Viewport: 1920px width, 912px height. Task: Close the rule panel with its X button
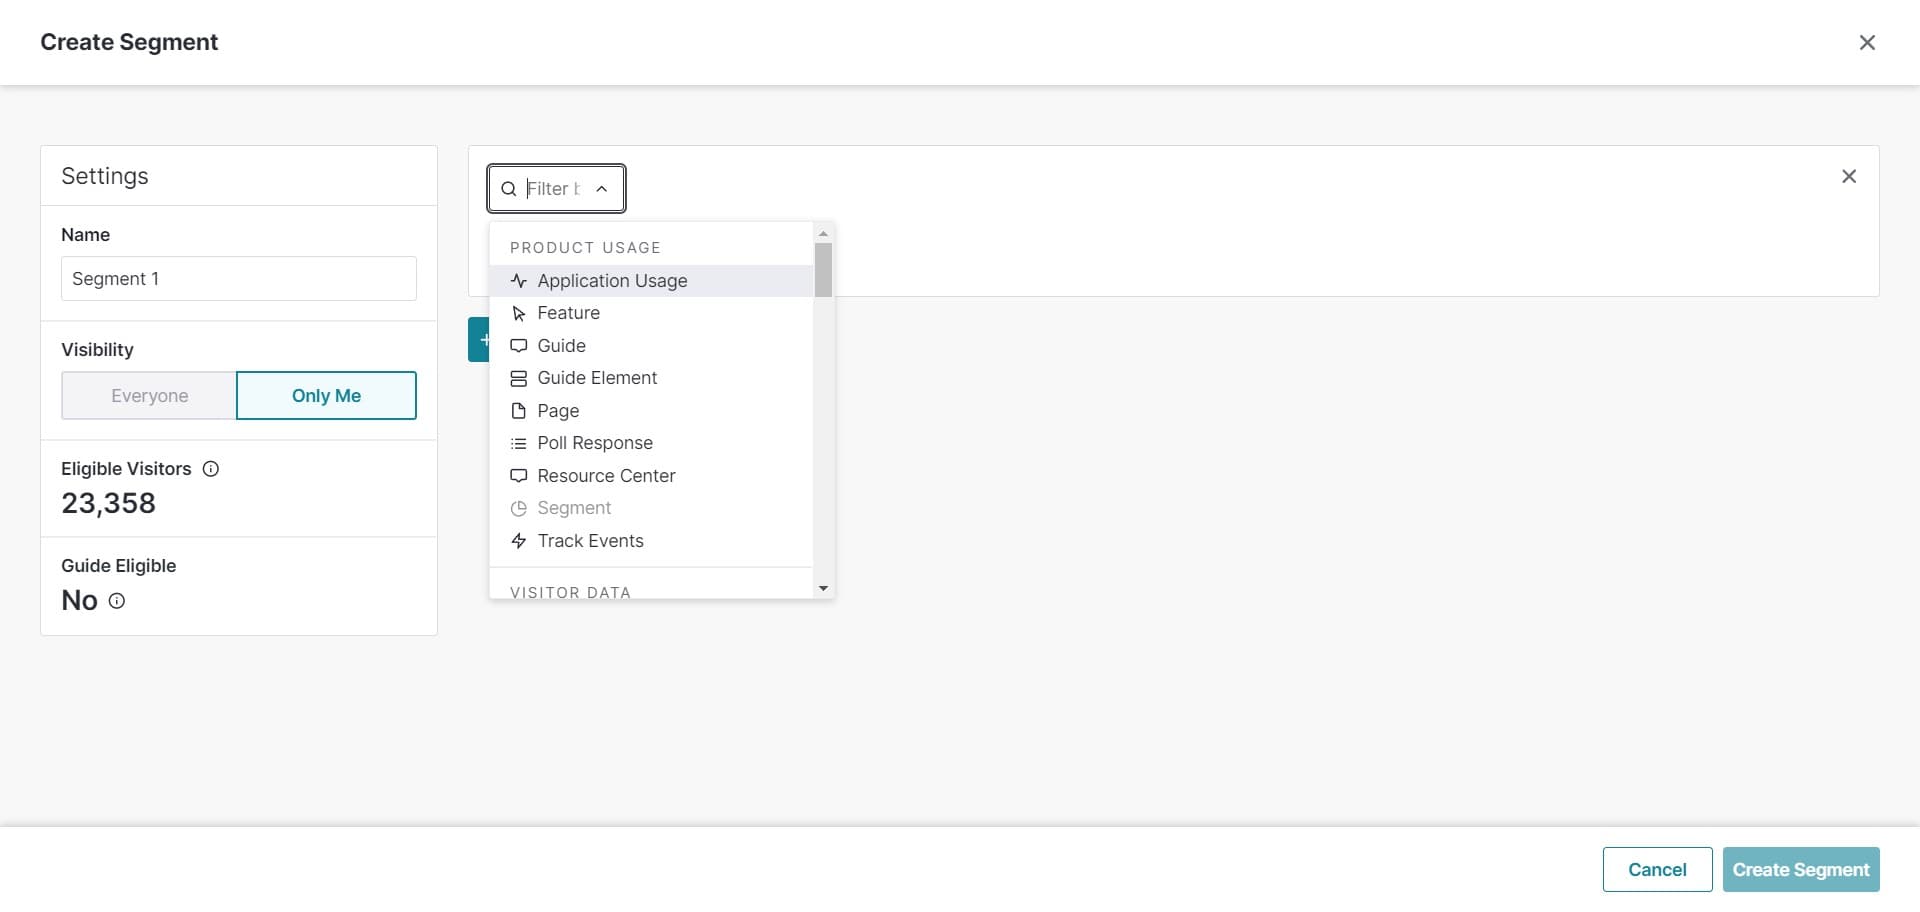[1849, 176]
